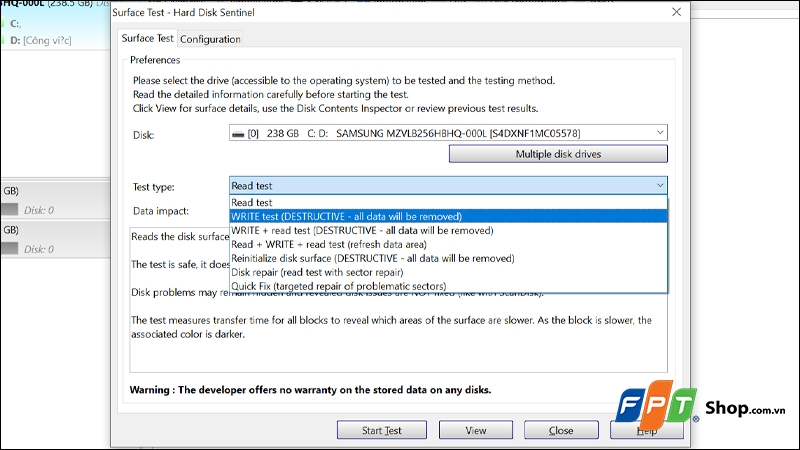Open the Disk drive dropdown arrow

[660, 133]
